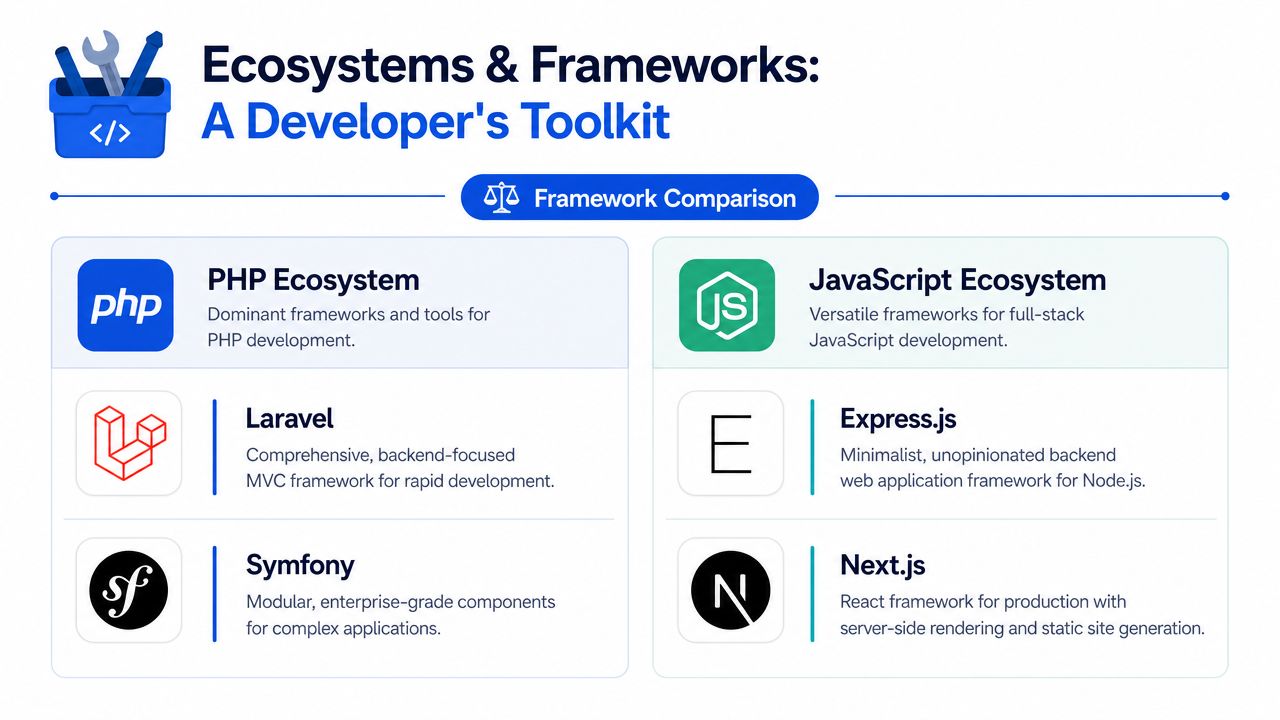
Task: Click the Framework Comparison pill button
Action: pyautogui.click(x=640, y=197)
